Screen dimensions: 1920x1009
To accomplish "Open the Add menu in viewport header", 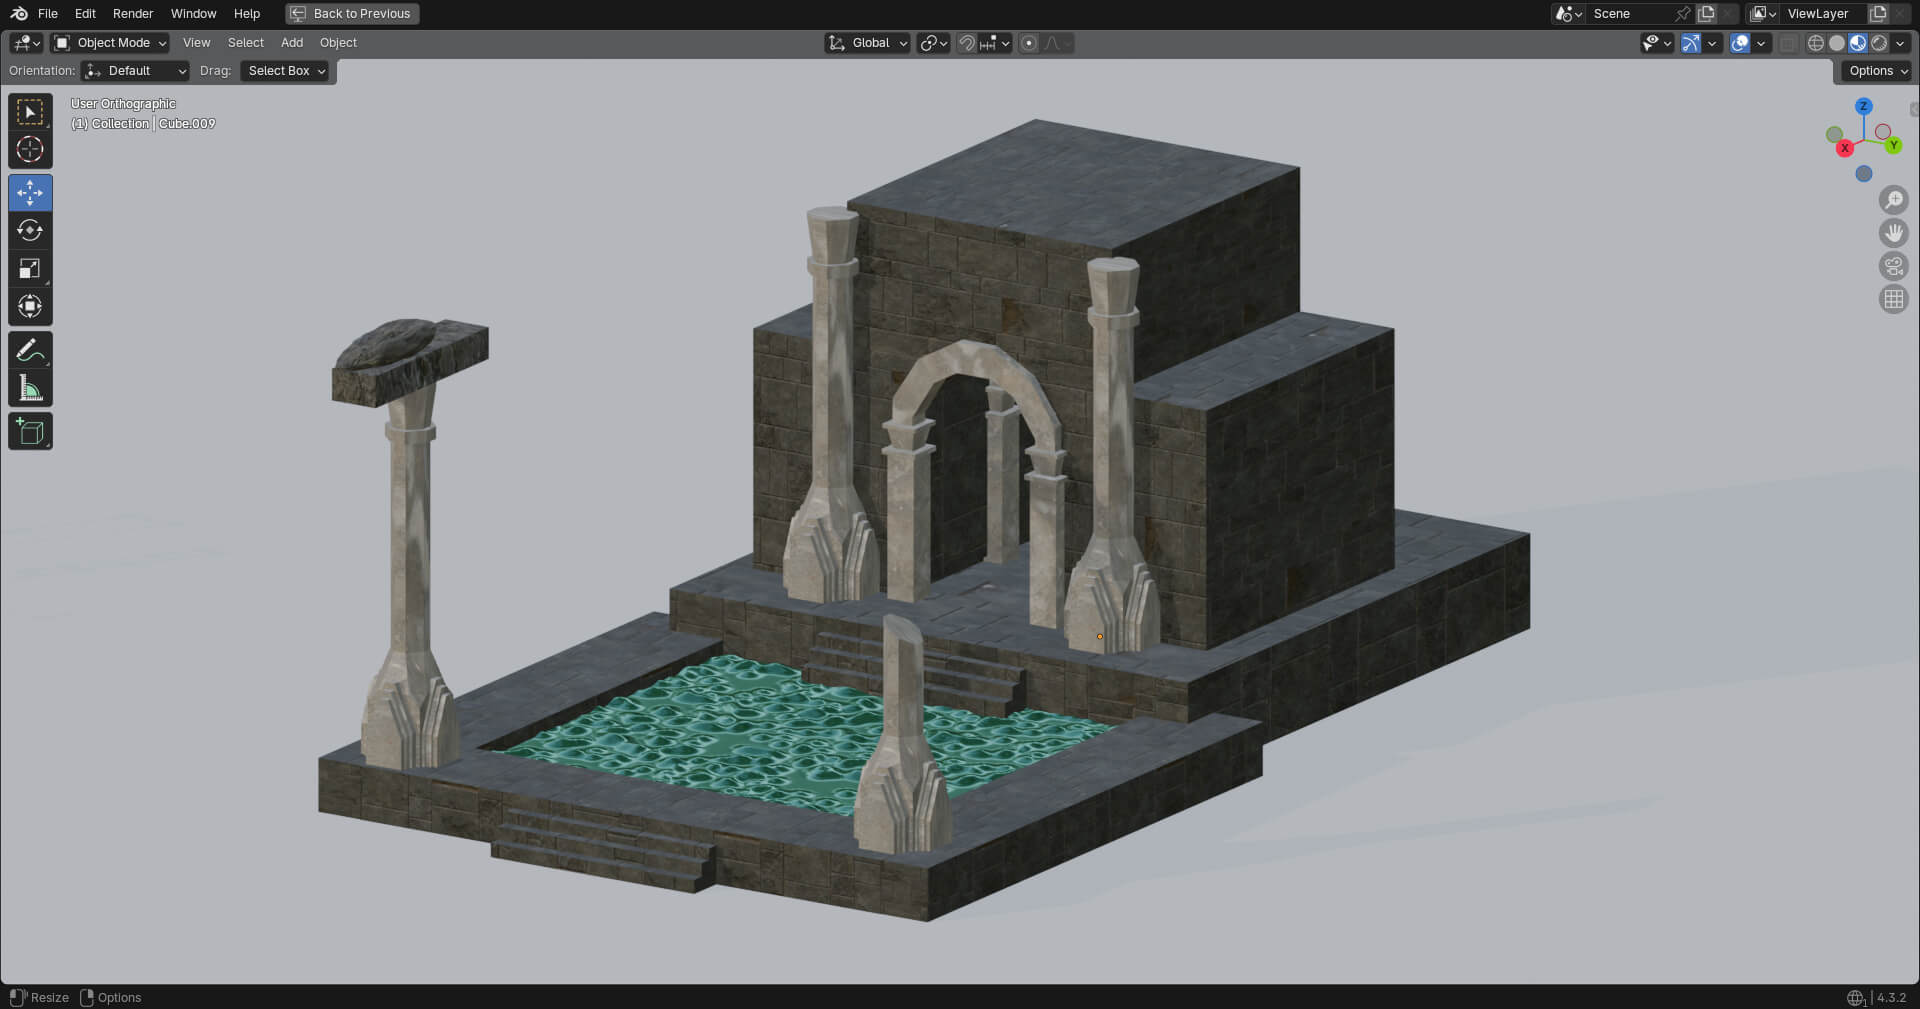I will [292, 43].
